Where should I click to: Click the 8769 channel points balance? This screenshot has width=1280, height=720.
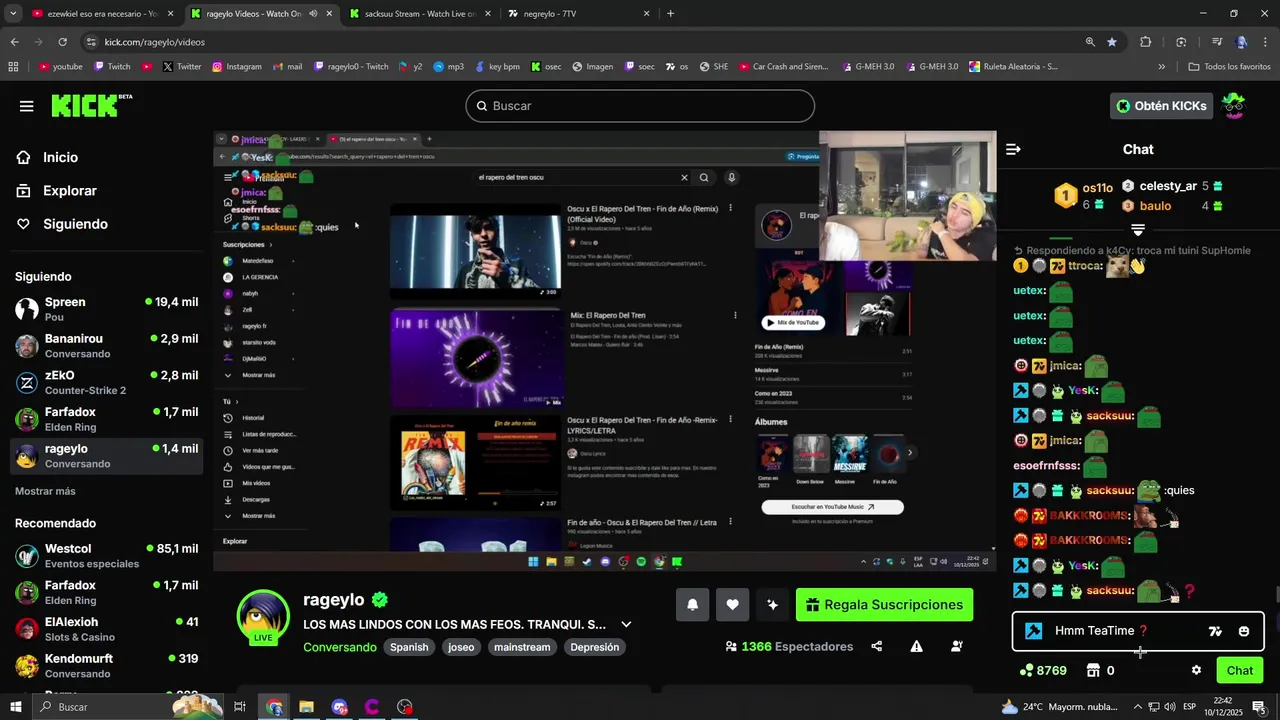pos(1043,670)
